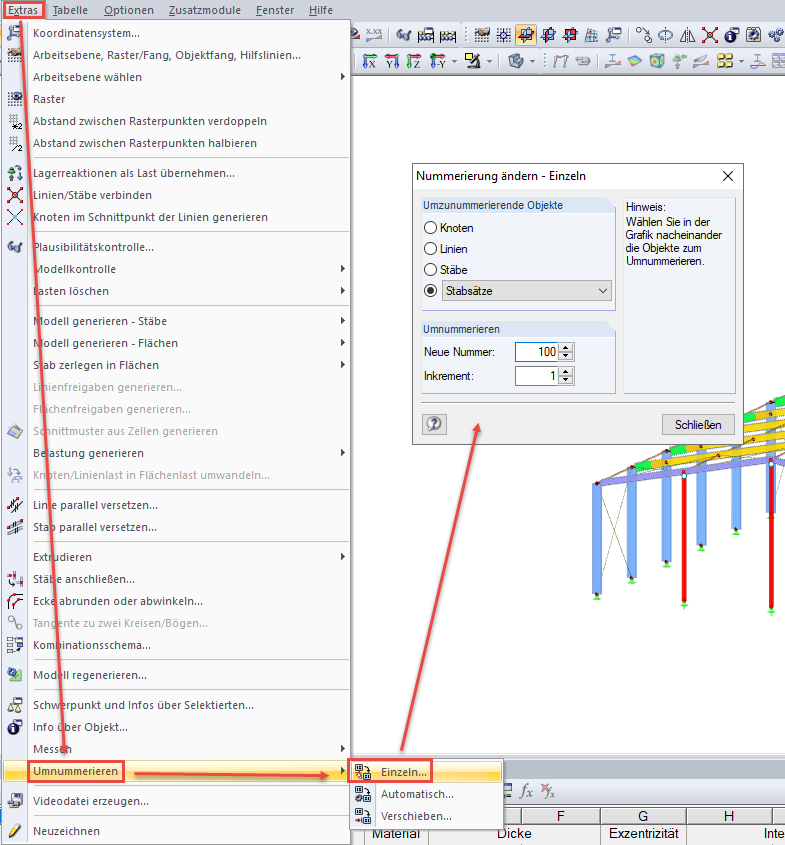Image resolution: width=785 pixels, height=845 pixels.
Task: Click the Schließen button
Action: (x=698, y=425)
